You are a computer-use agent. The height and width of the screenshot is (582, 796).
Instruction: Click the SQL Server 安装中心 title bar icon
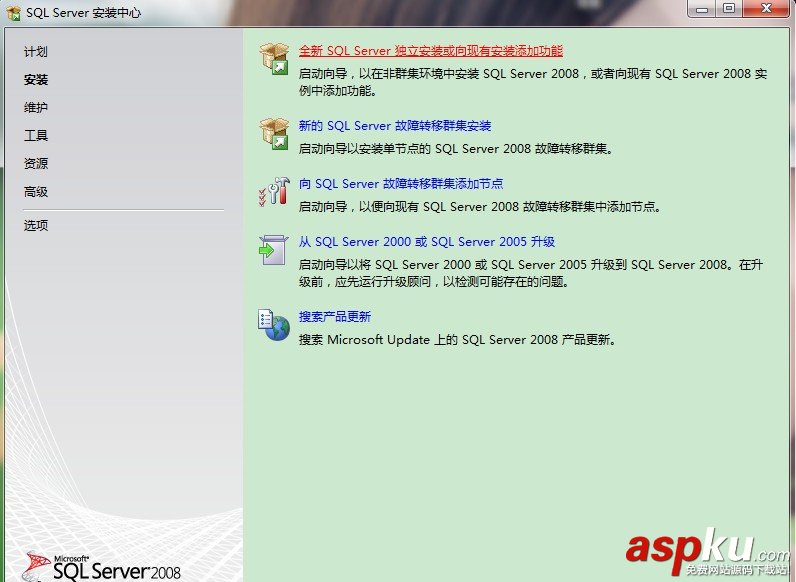pos(14,13)
